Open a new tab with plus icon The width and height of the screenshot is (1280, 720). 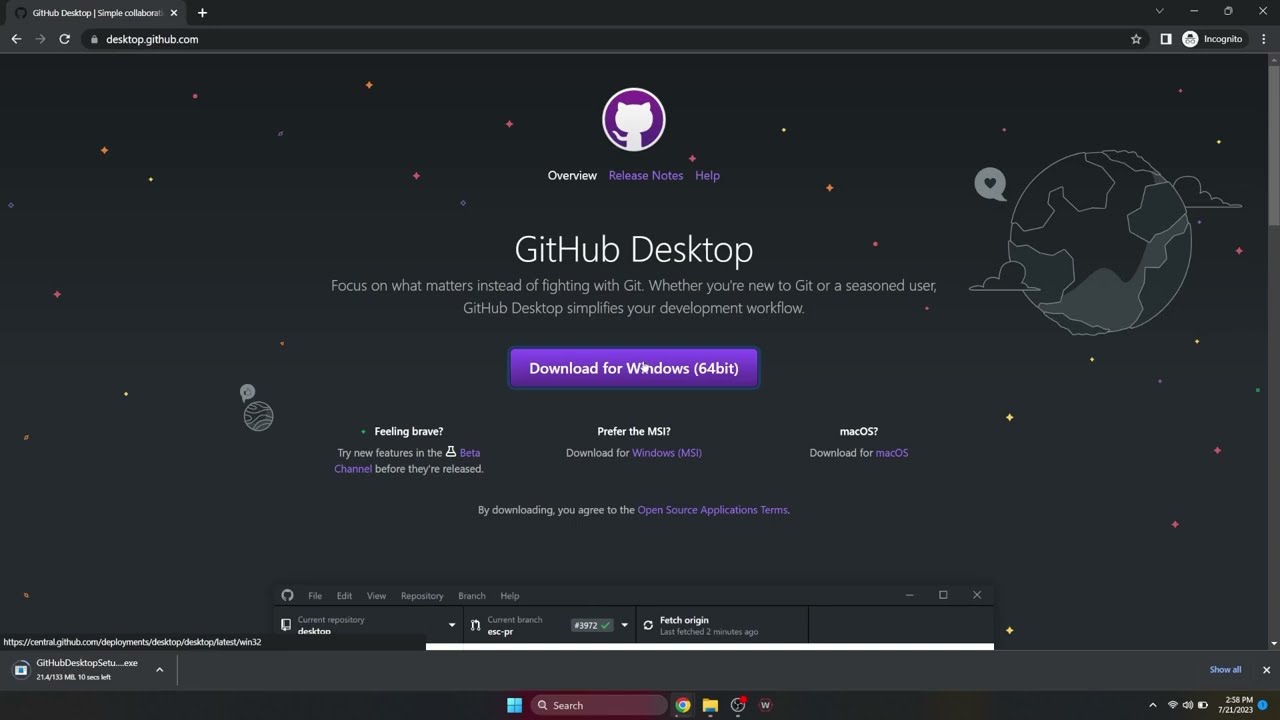tap(202, 13)
